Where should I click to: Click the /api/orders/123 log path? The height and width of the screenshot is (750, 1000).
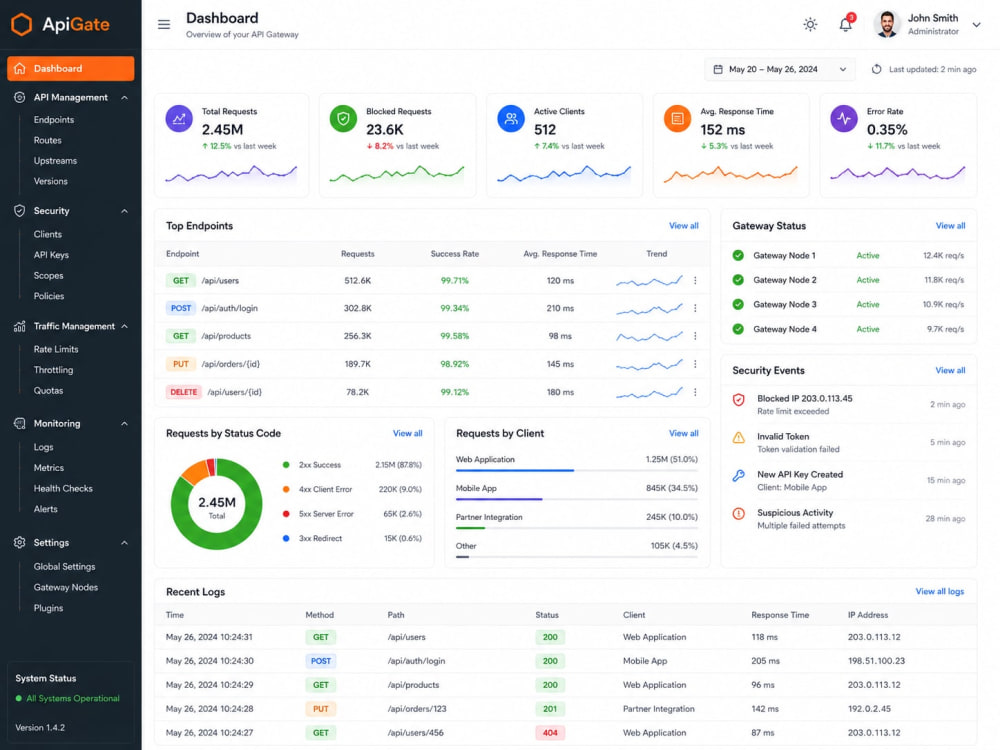(417, 709)
